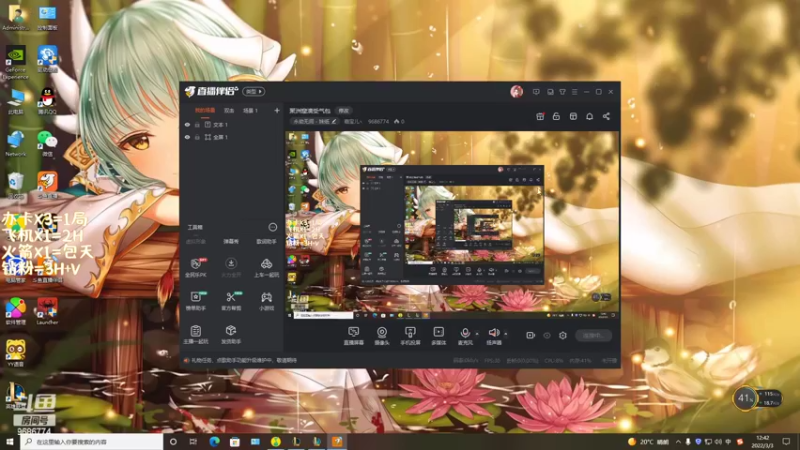Open the 小游戏 gamepad tool

pyautogui.click(x=266, y=301)
